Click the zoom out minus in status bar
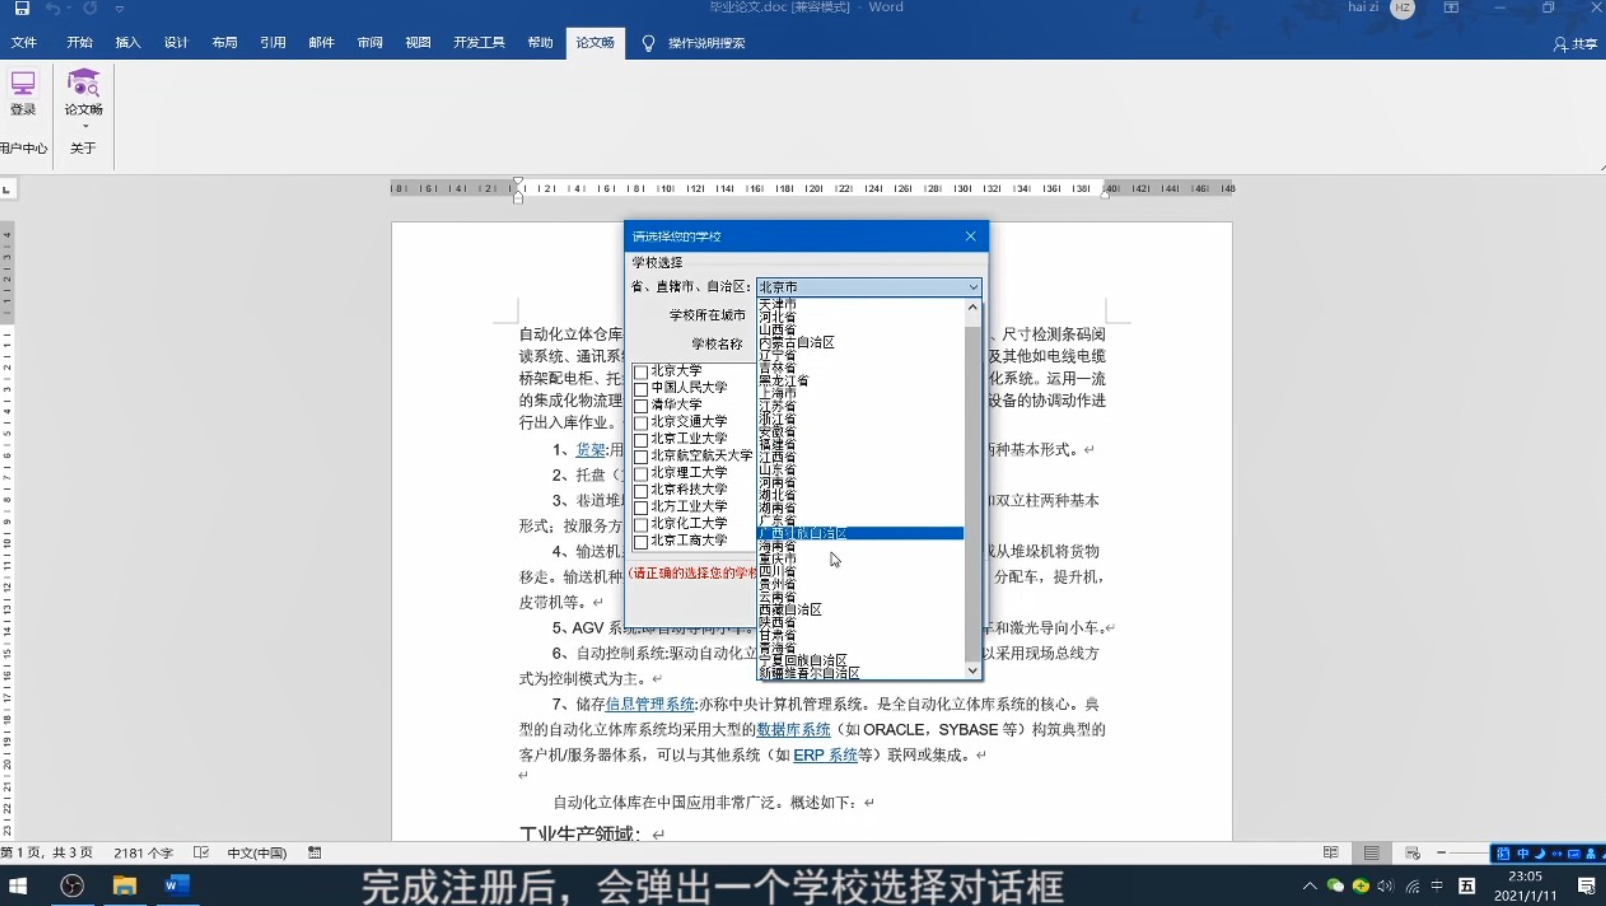This screenshot has width=1606, height=906. tap(1441, 853)
